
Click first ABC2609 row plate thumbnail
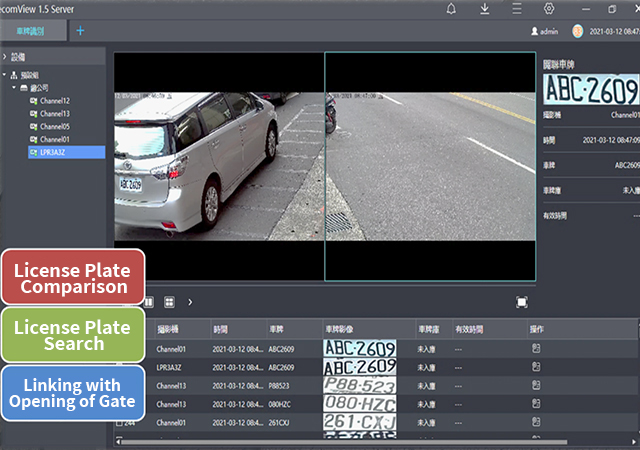[x=360, y=349]
